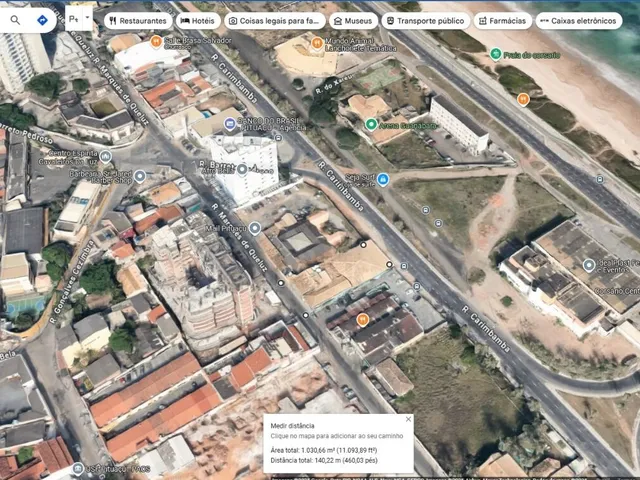Select the Restaurantes category chip
640x480 pixels.
point(138,21)
